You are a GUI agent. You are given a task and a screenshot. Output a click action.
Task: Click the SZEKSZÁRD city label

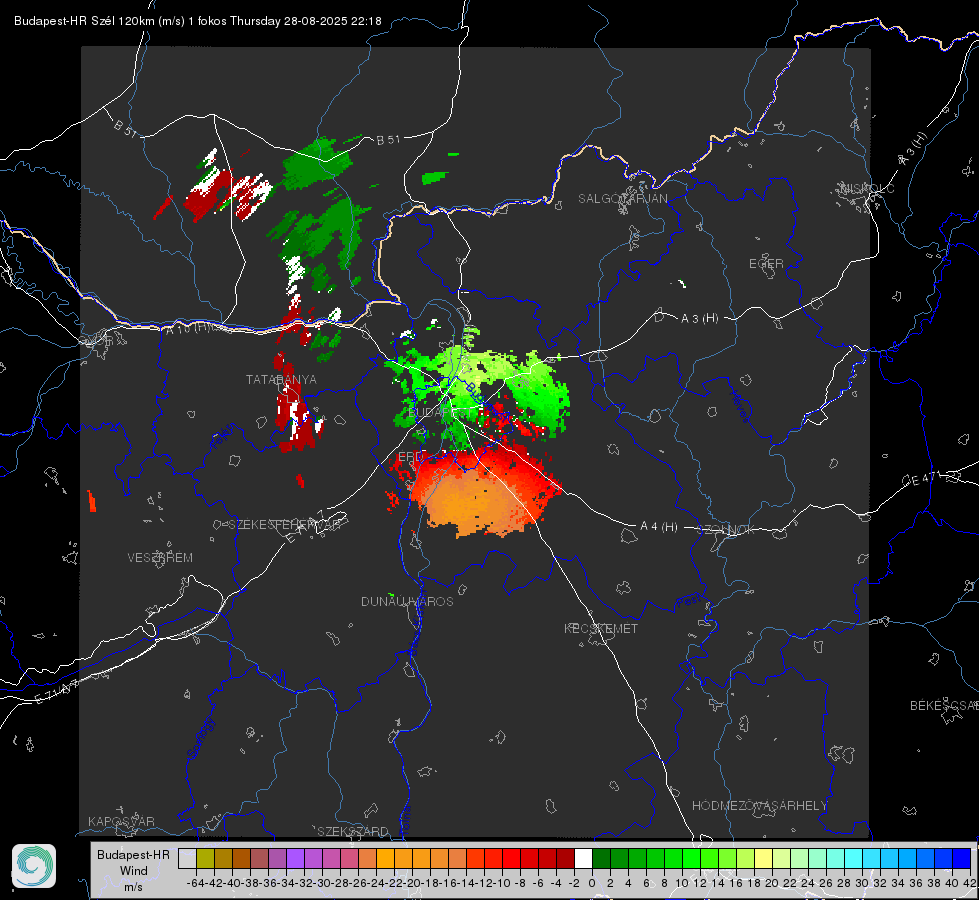[353, 831]
